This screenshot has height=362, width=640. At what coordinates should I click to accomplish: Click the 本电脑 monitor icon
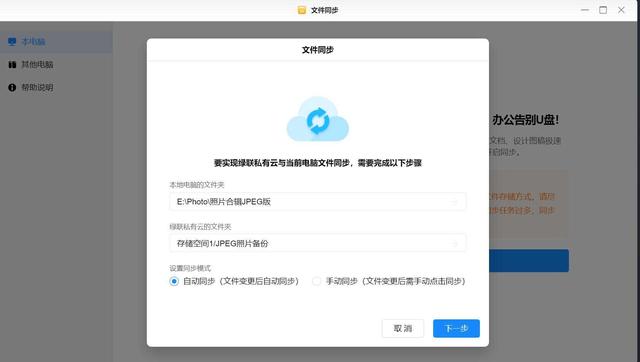12,42
